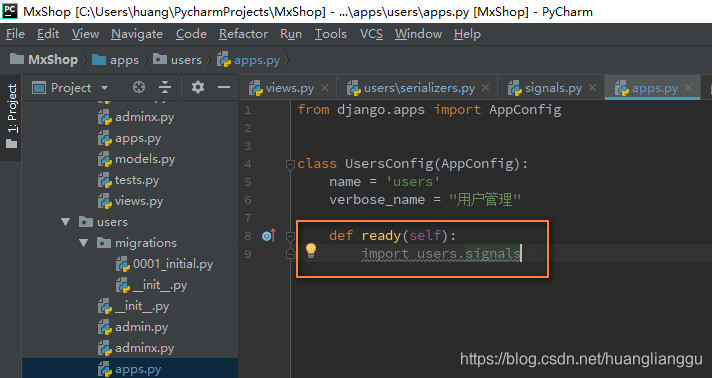
Task: Hide the Project panel with minimize icon
Action: pos(224,87)
